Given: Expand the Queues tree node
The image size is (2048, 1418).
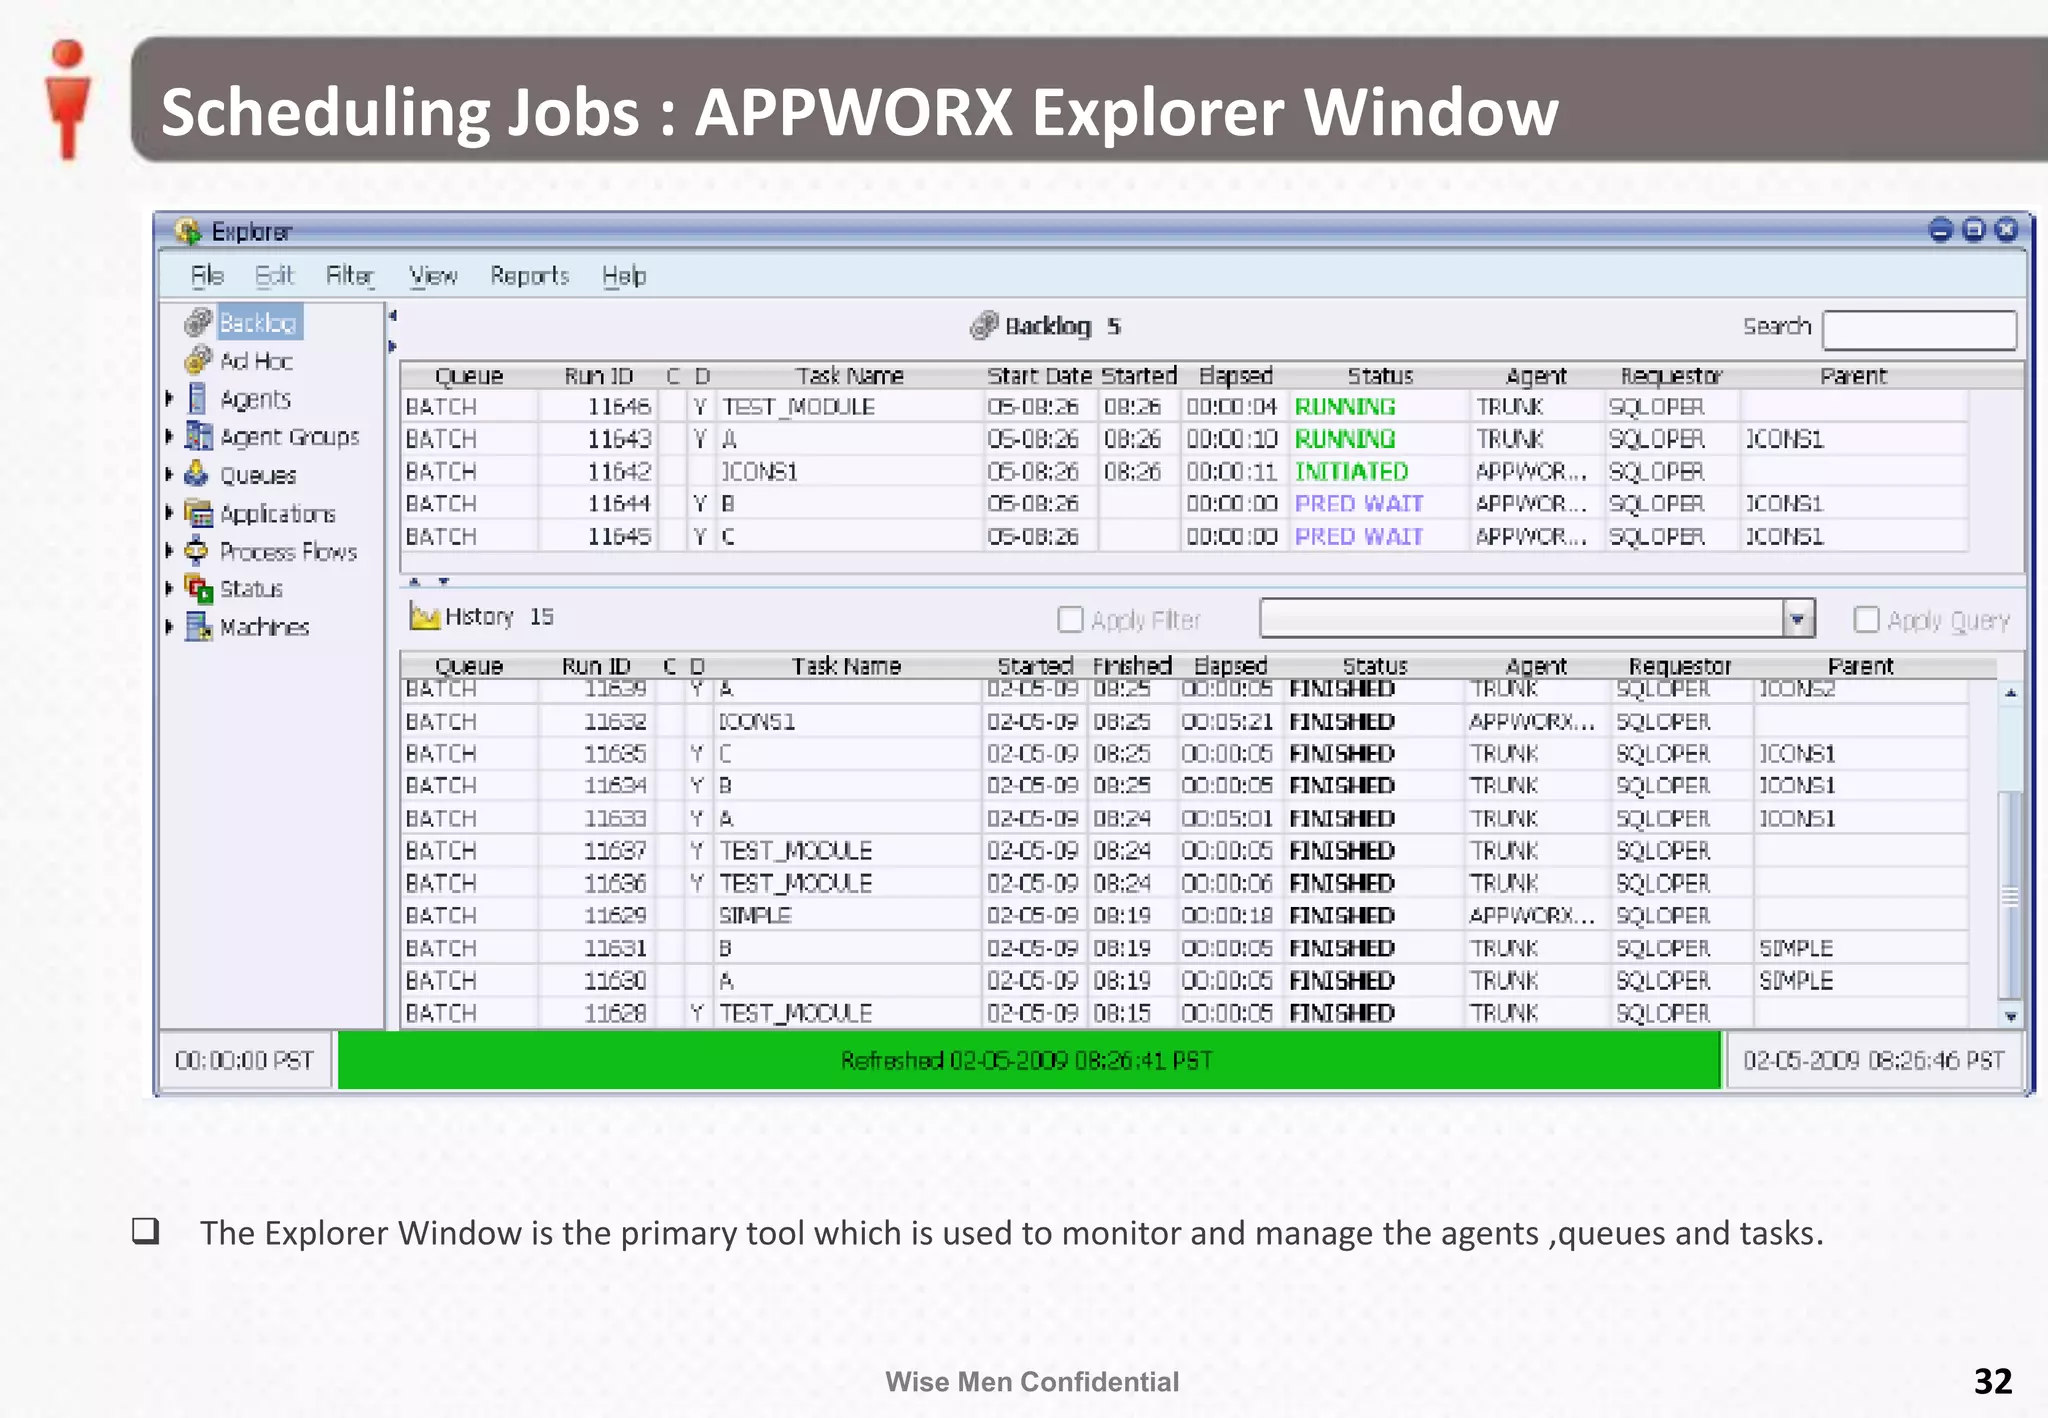Looking at the screenshot, I should 170,474.
